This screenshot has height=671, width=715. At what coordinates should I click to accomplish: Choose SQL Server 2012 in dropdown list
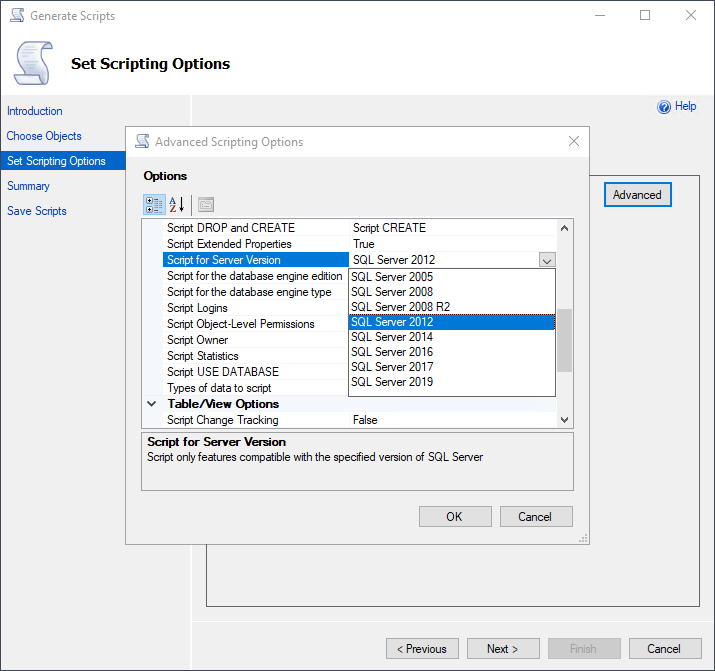[452, 322]
